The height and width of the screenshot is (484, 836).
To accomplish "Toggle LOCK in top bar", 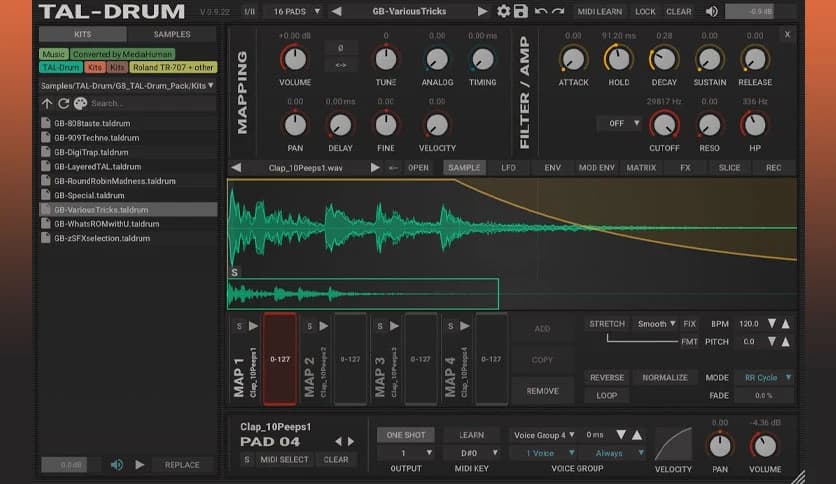I will click(x=645, y=11).
